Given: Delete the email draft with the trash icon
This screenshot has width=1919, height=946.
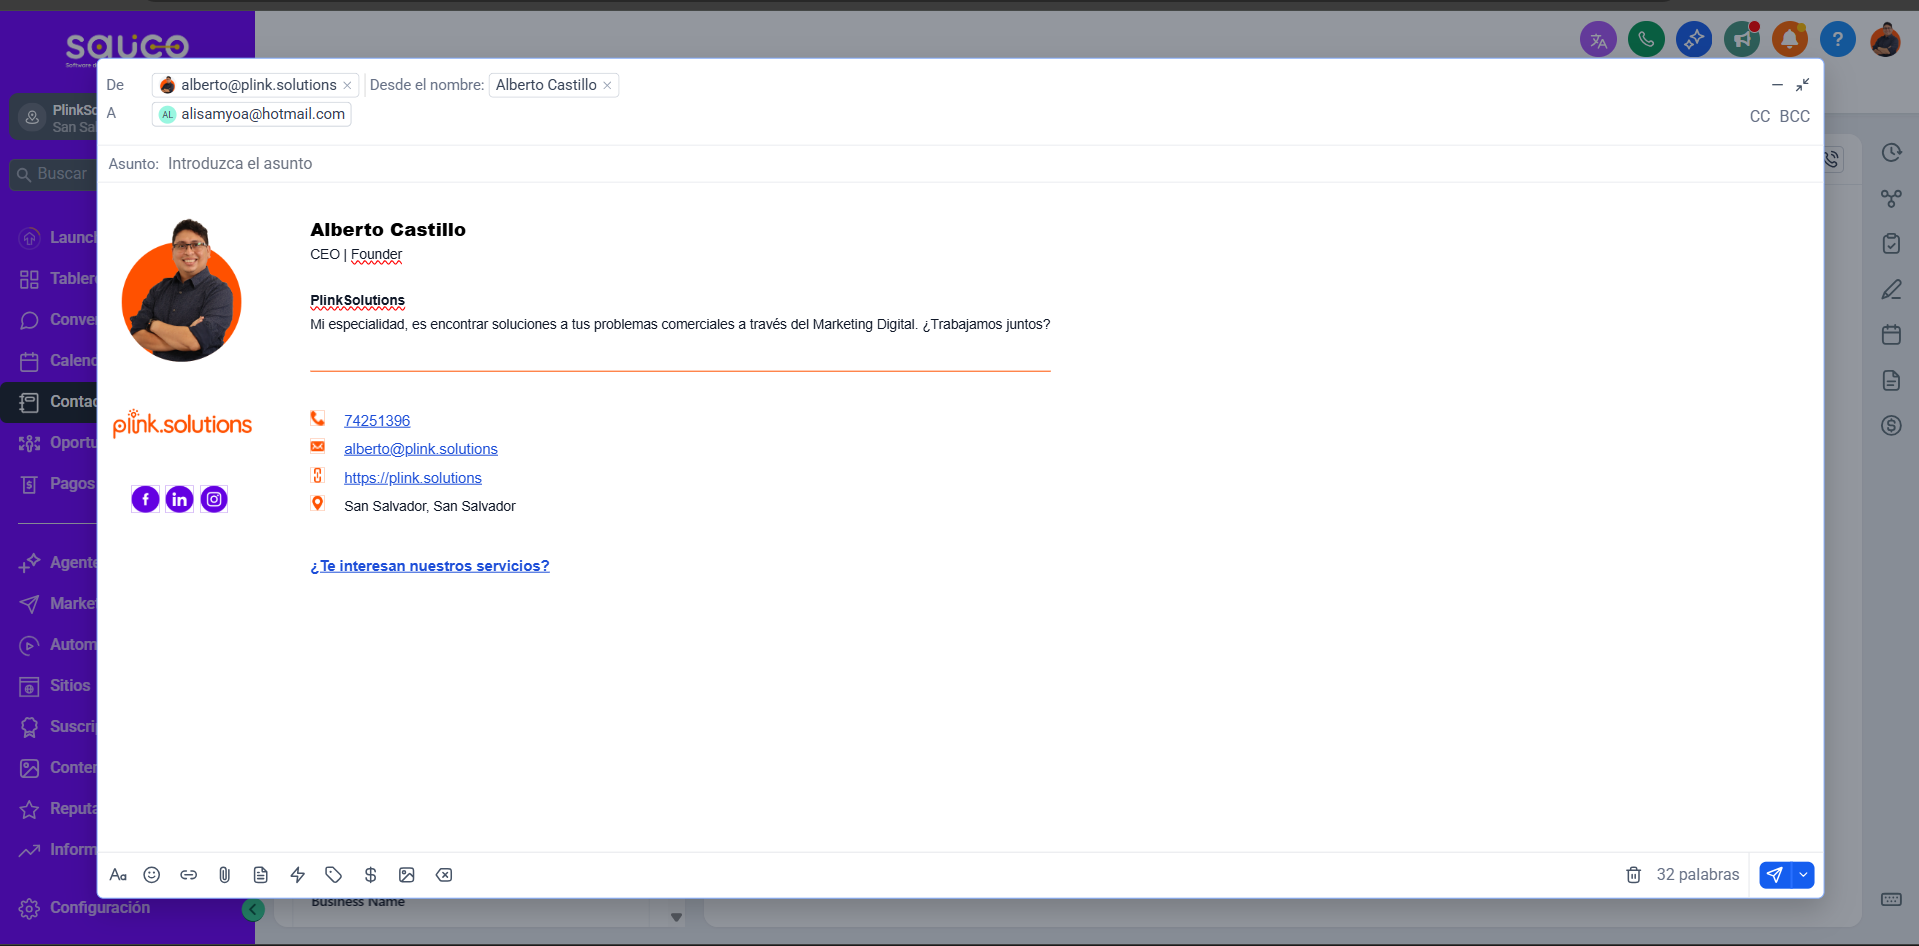Looking at the screenshot, I should tap(1633, 875).
